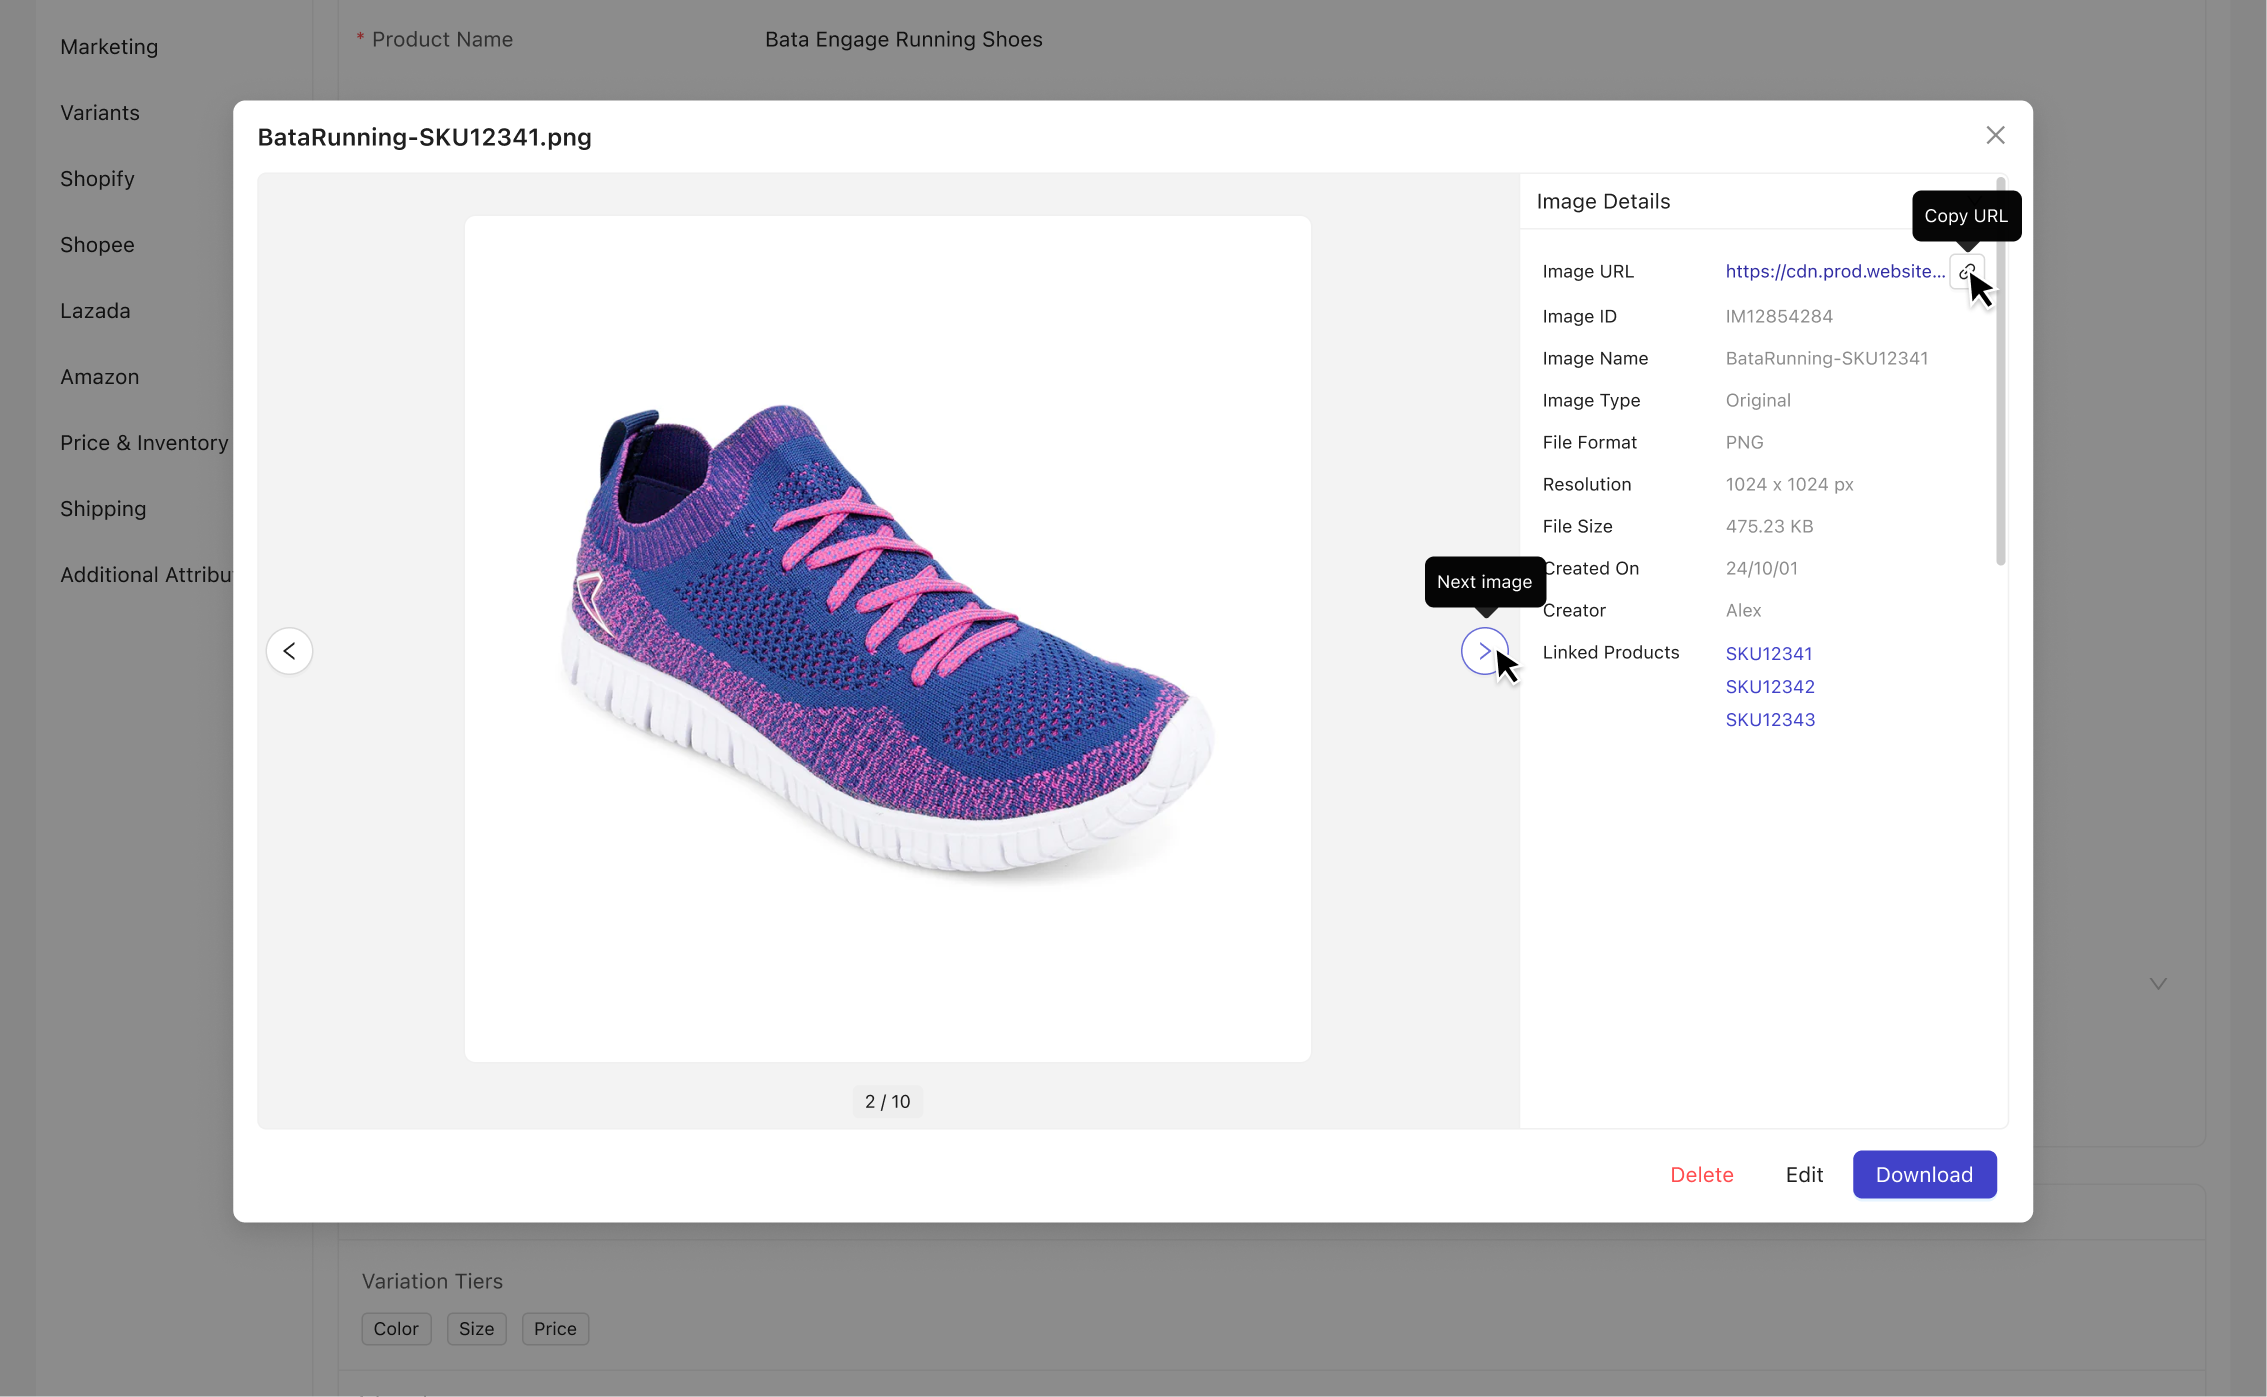Click the shoe image preview
2267x1397 pixels.
click(887, 638)
